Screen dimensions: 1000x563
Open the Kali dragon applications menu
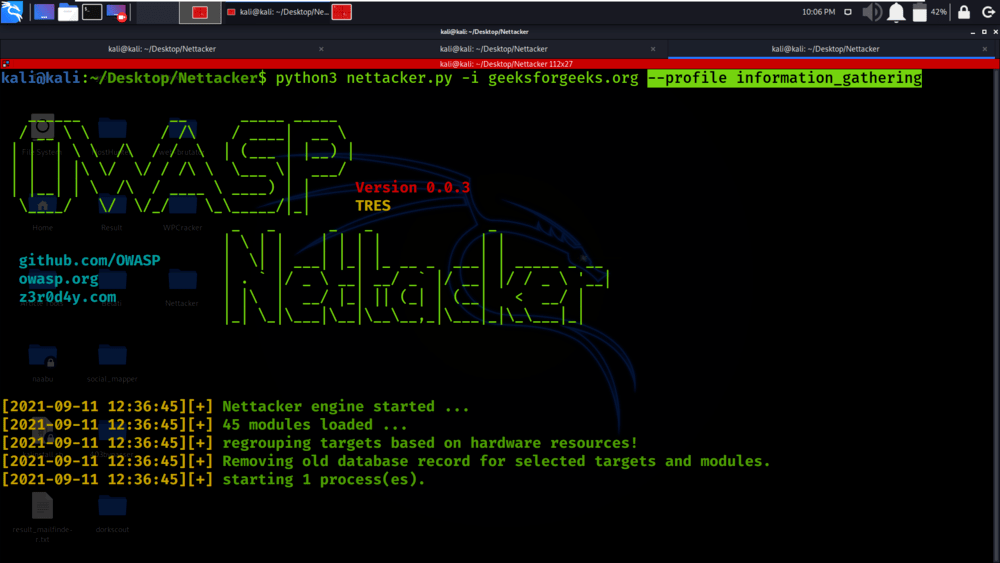(x=12, y=11)
